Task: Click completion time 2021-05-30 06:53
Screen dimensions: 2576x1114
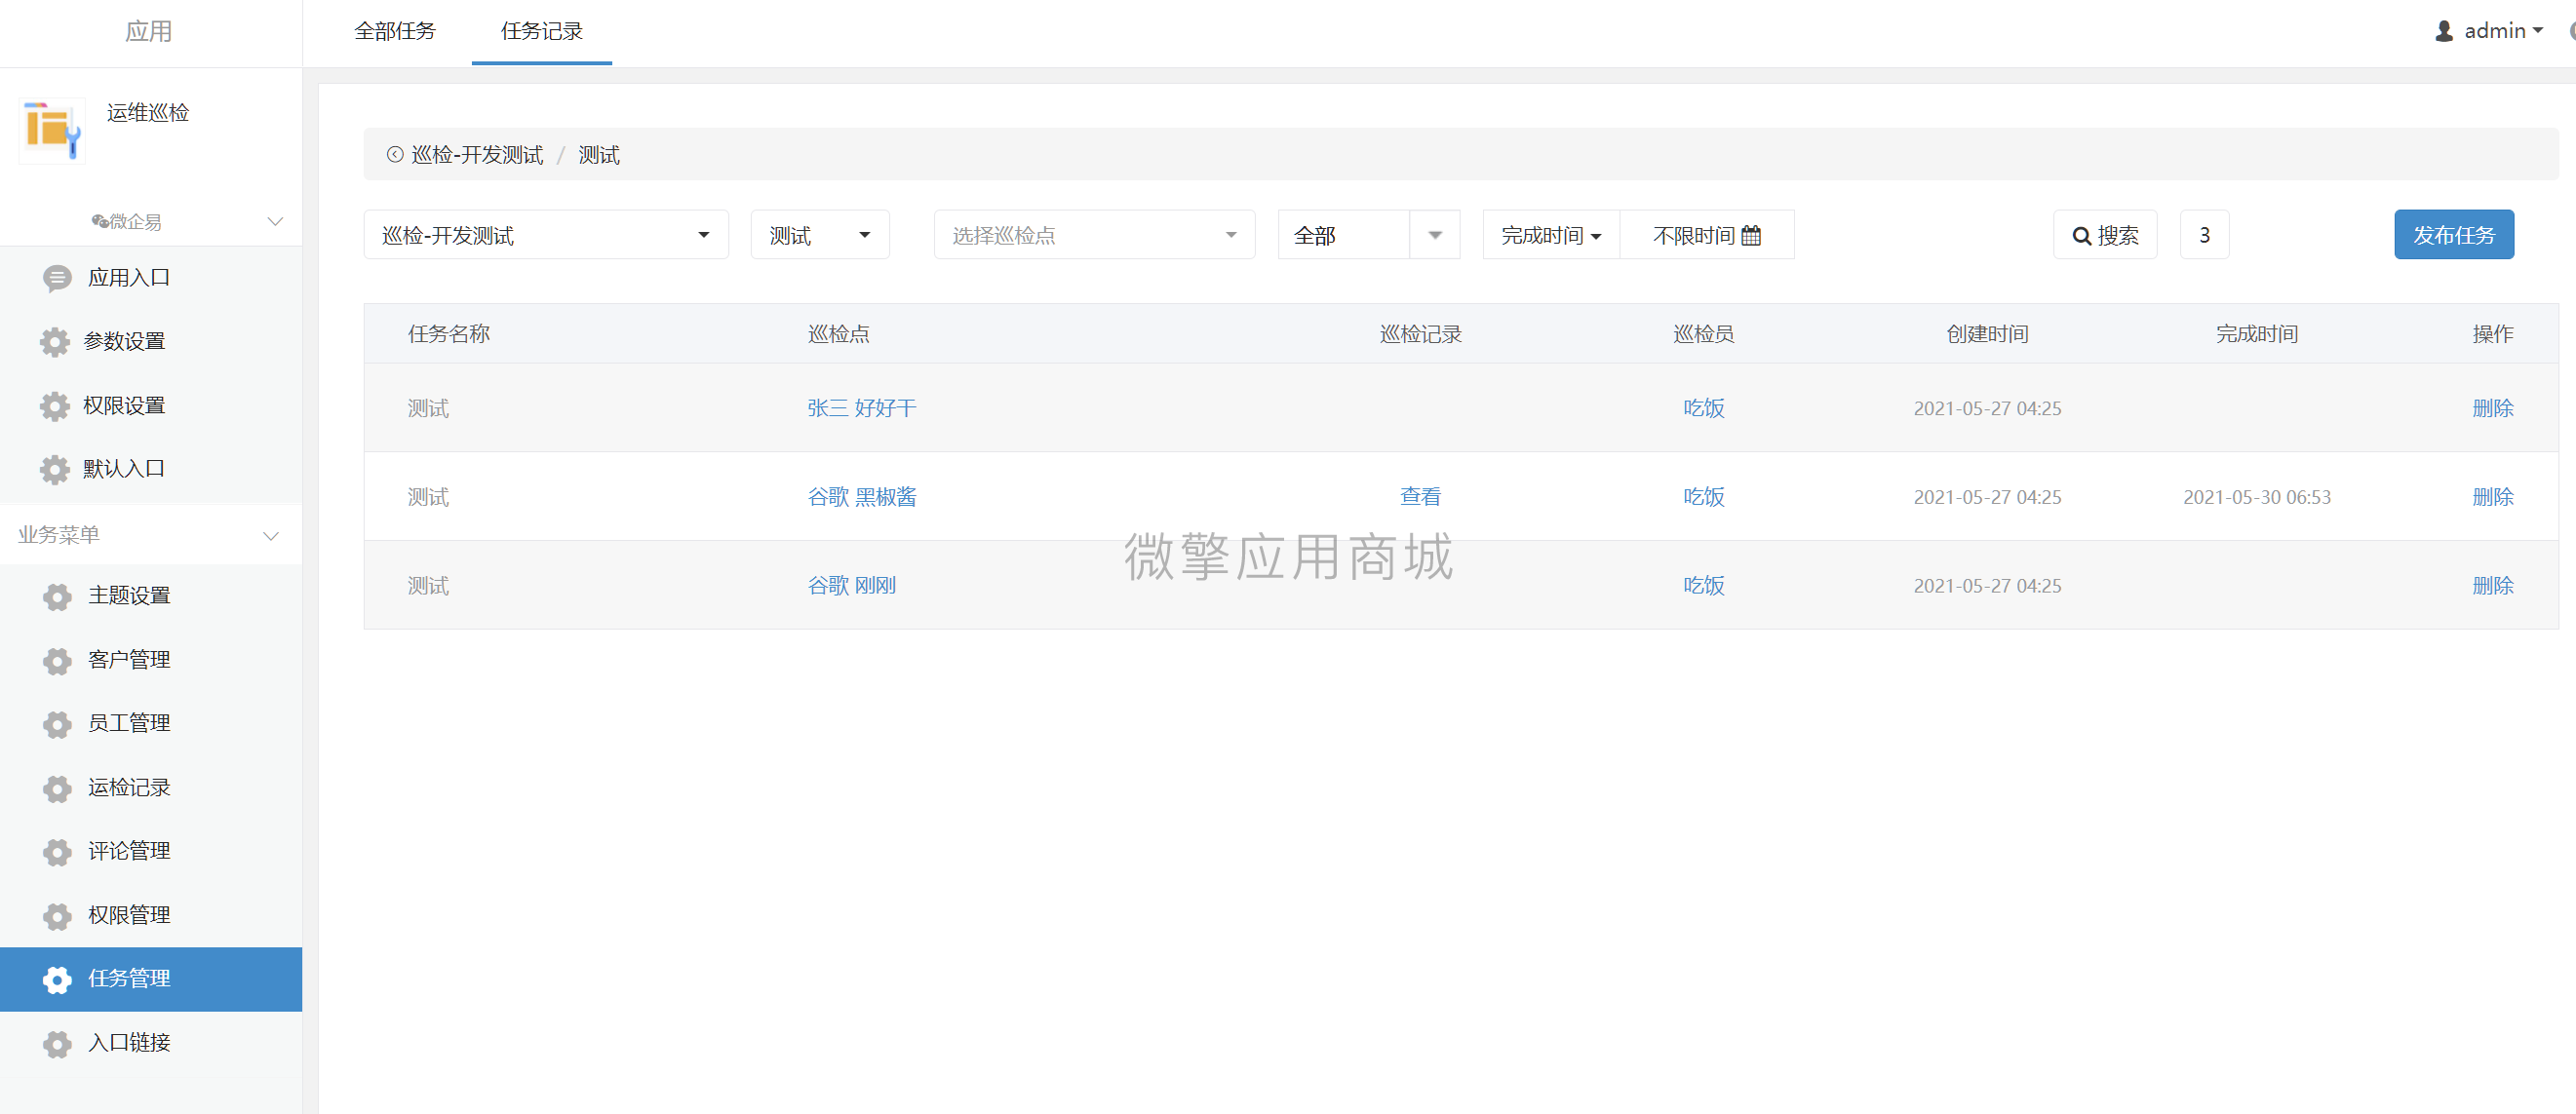Action: point(2257,497)
